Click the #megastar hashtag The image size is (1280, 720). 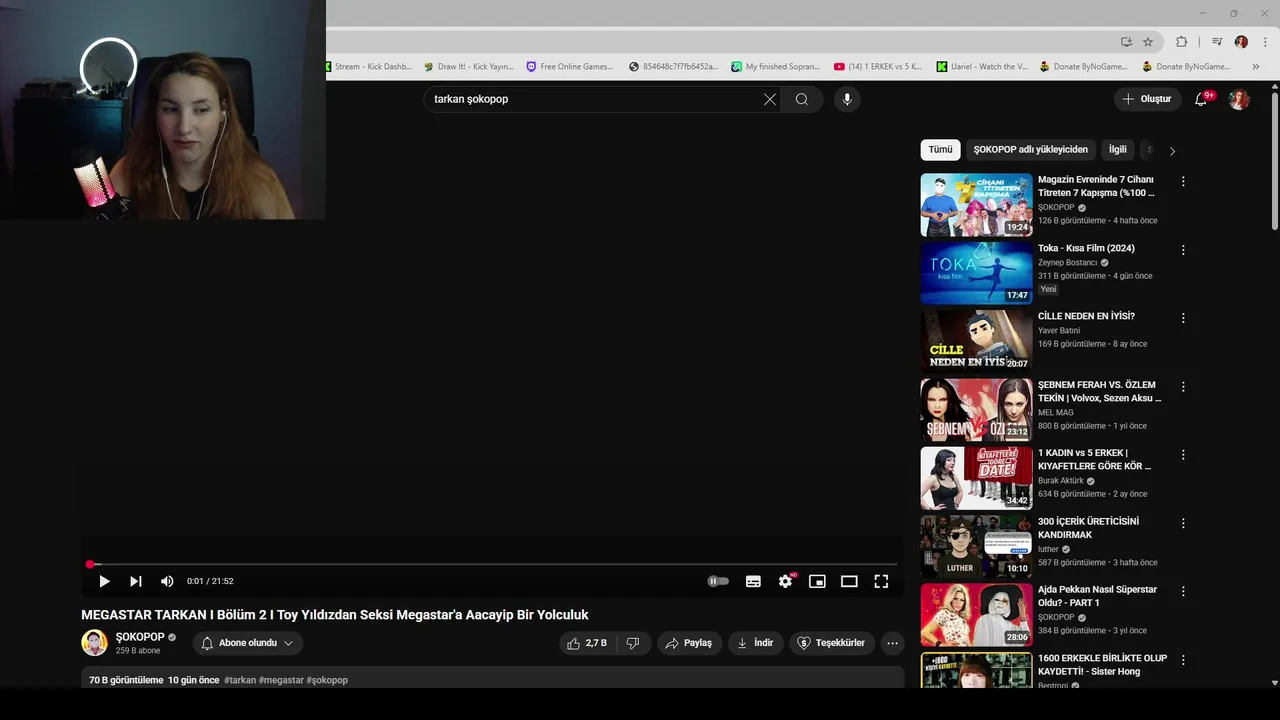(281, 680)
